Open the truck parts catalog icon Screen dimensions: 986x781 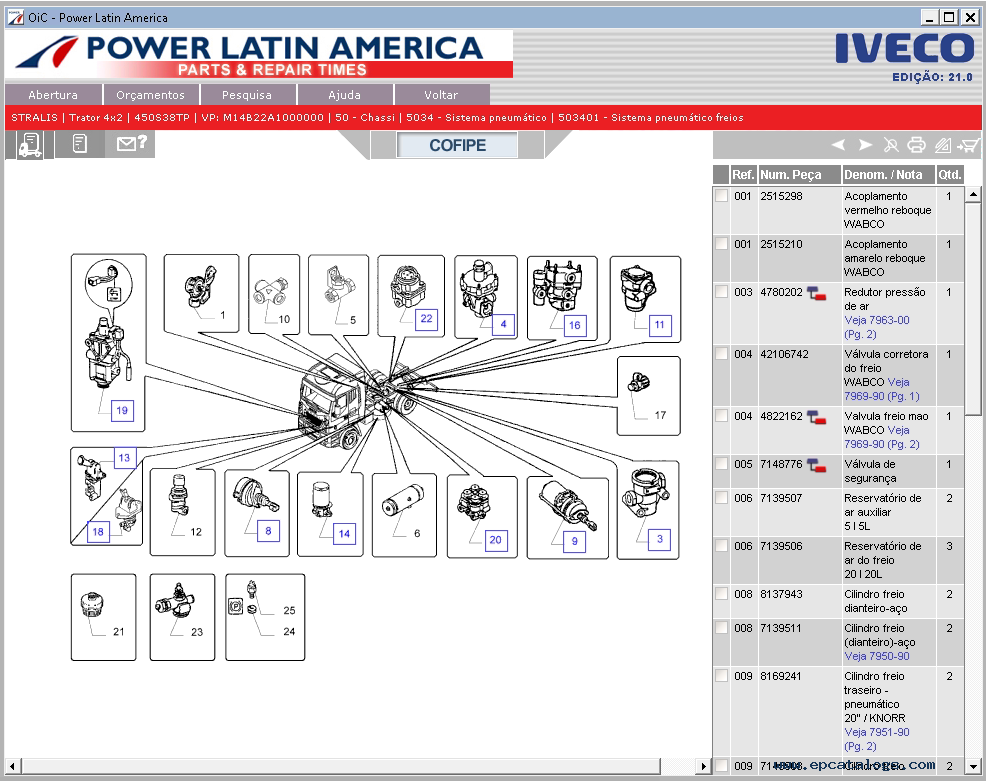point(30,145)
